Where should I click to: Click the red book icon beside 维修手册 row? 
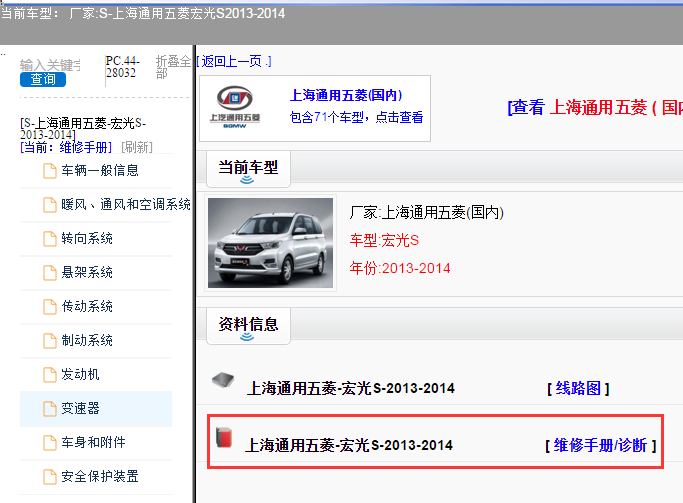(x=224, y=438)
